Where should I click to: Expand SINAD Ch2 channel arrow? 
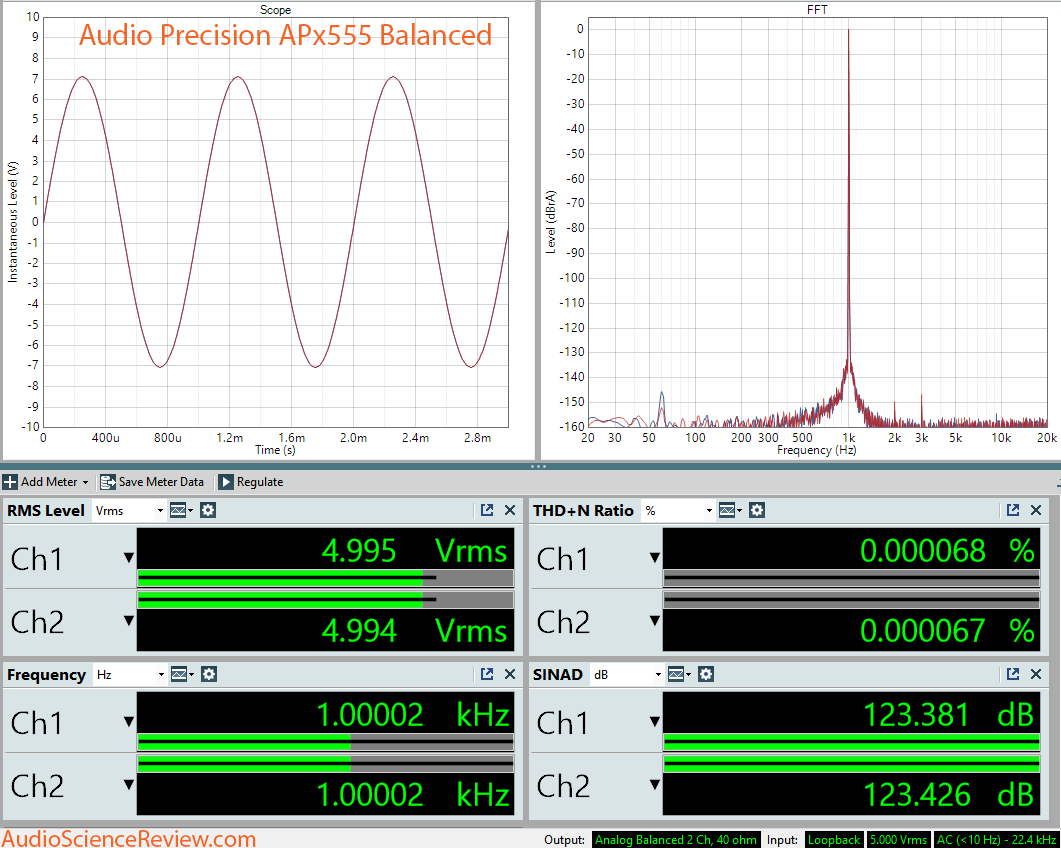(x=654, y=784)
